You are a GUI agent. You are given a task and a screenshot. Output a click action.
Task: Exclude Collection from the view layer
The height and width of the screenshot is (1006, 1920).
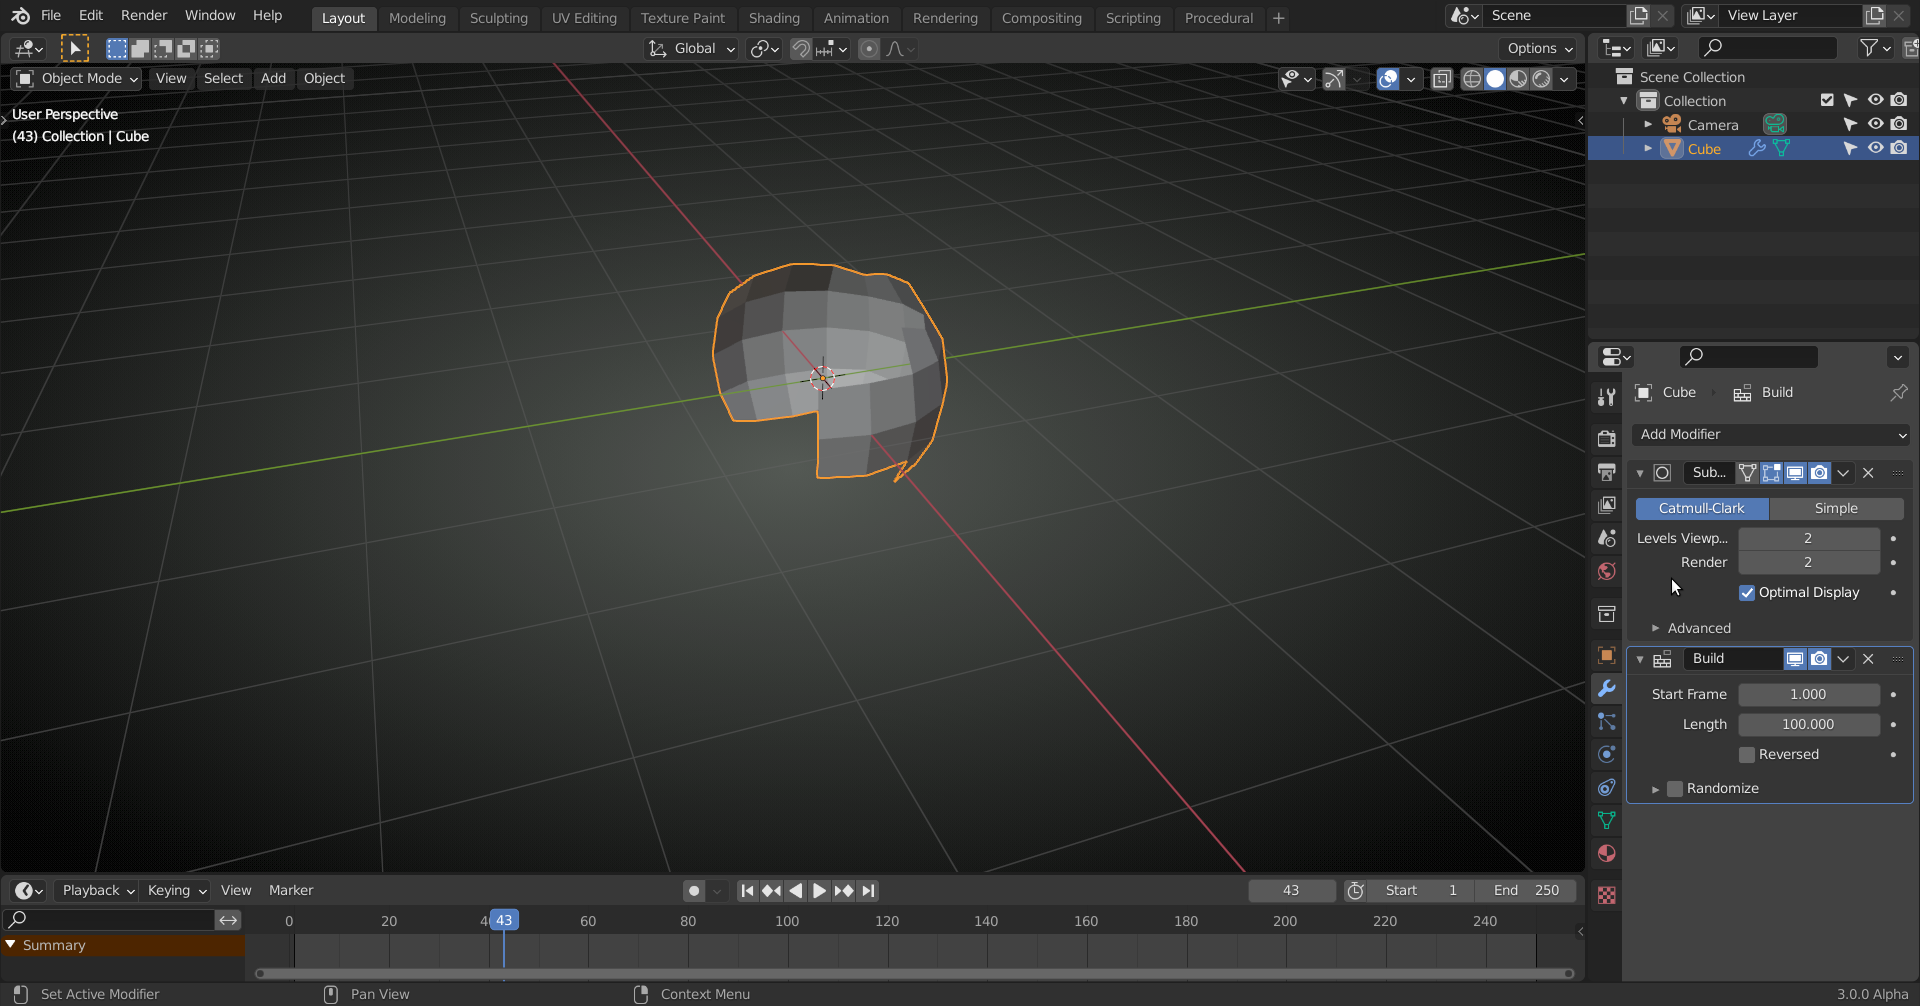1827,100
